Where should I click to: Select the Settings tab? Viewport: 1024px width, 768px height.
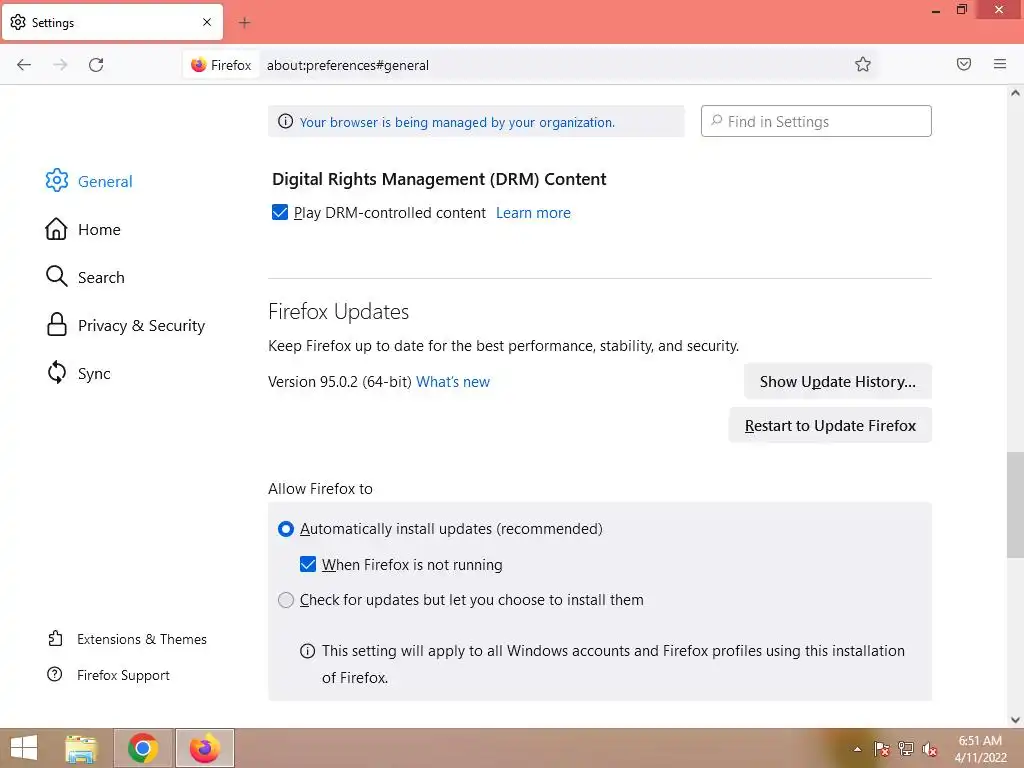(x=112, y=22)
